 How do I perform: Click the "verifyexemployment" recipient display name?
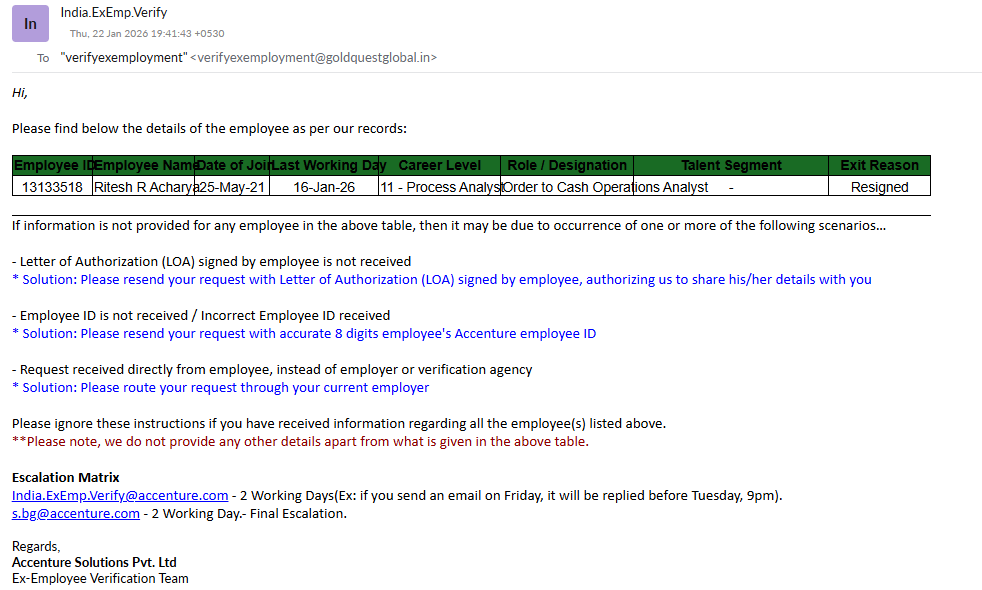[123, 58]
